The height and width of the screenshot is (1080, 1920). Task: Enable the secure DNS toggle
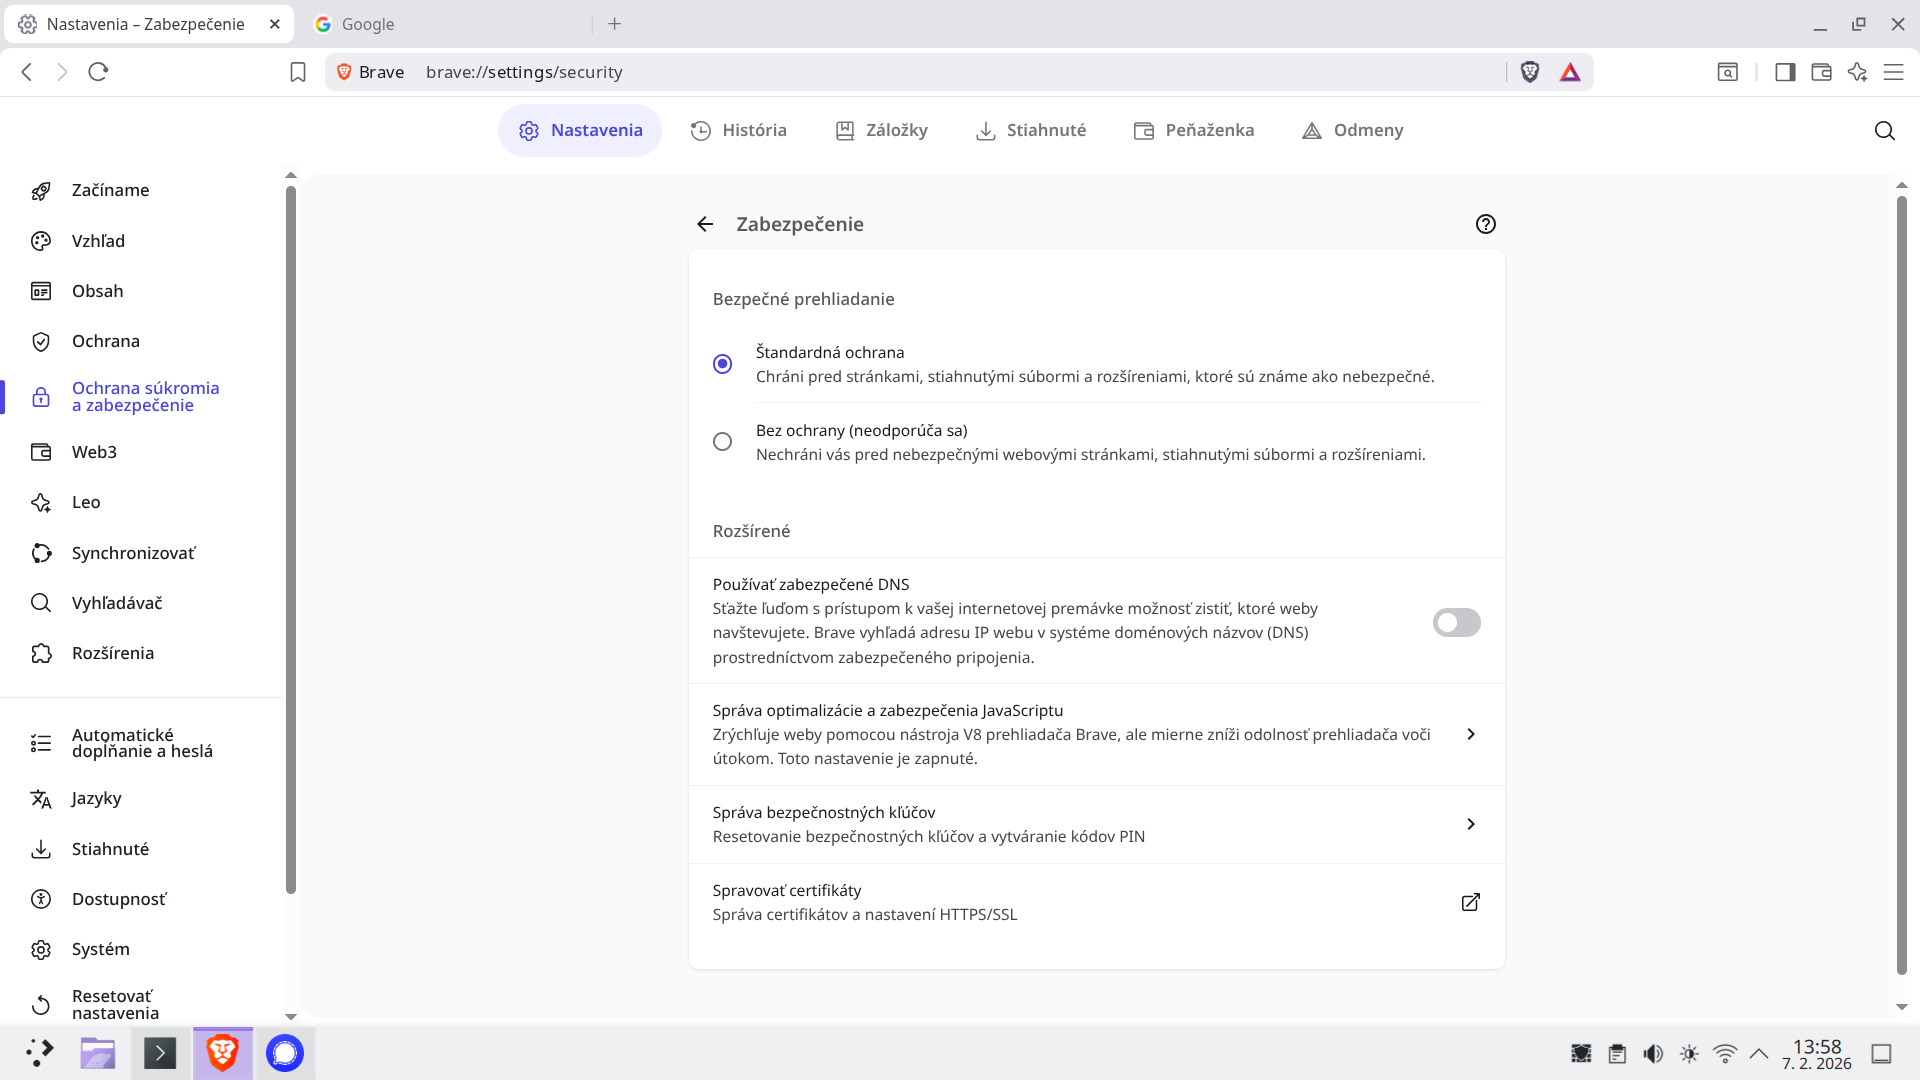point(1456,622)
